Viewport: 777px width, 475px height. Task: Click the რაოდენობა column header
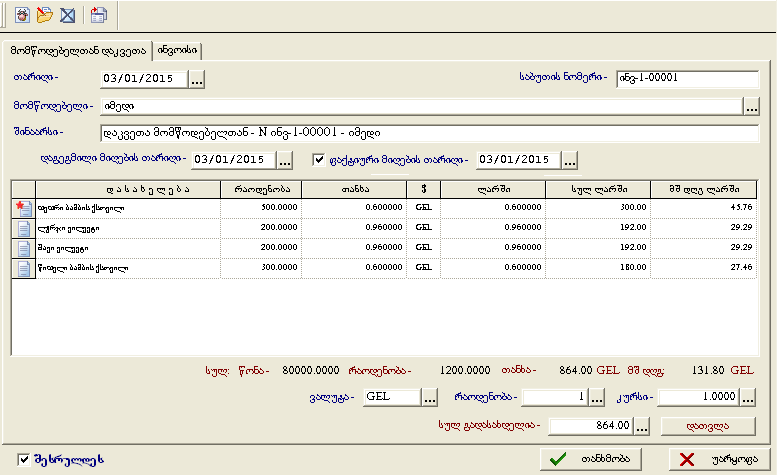point(261,189)
